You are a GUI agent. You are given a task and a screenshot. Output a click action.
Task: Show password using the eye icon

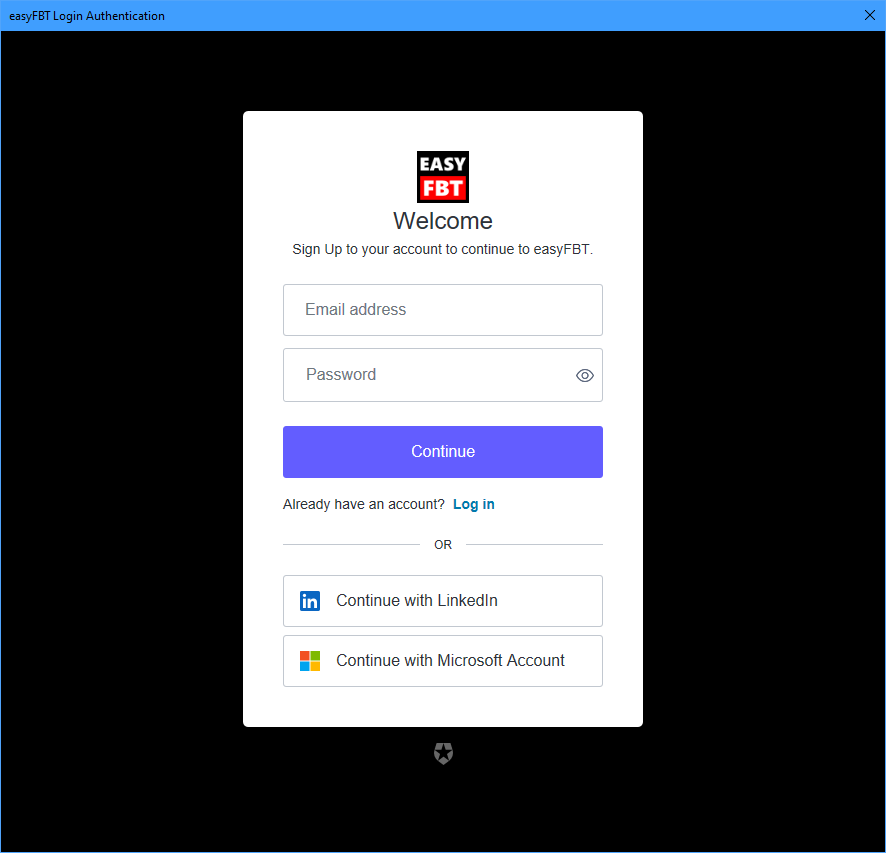(584, 375)
